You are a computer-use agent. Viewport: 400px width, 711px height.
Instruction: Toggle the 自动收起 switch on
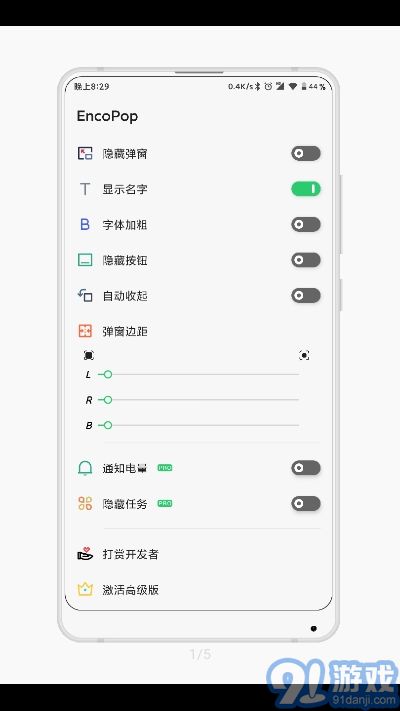pyautogui.click(x=306, y=296)
